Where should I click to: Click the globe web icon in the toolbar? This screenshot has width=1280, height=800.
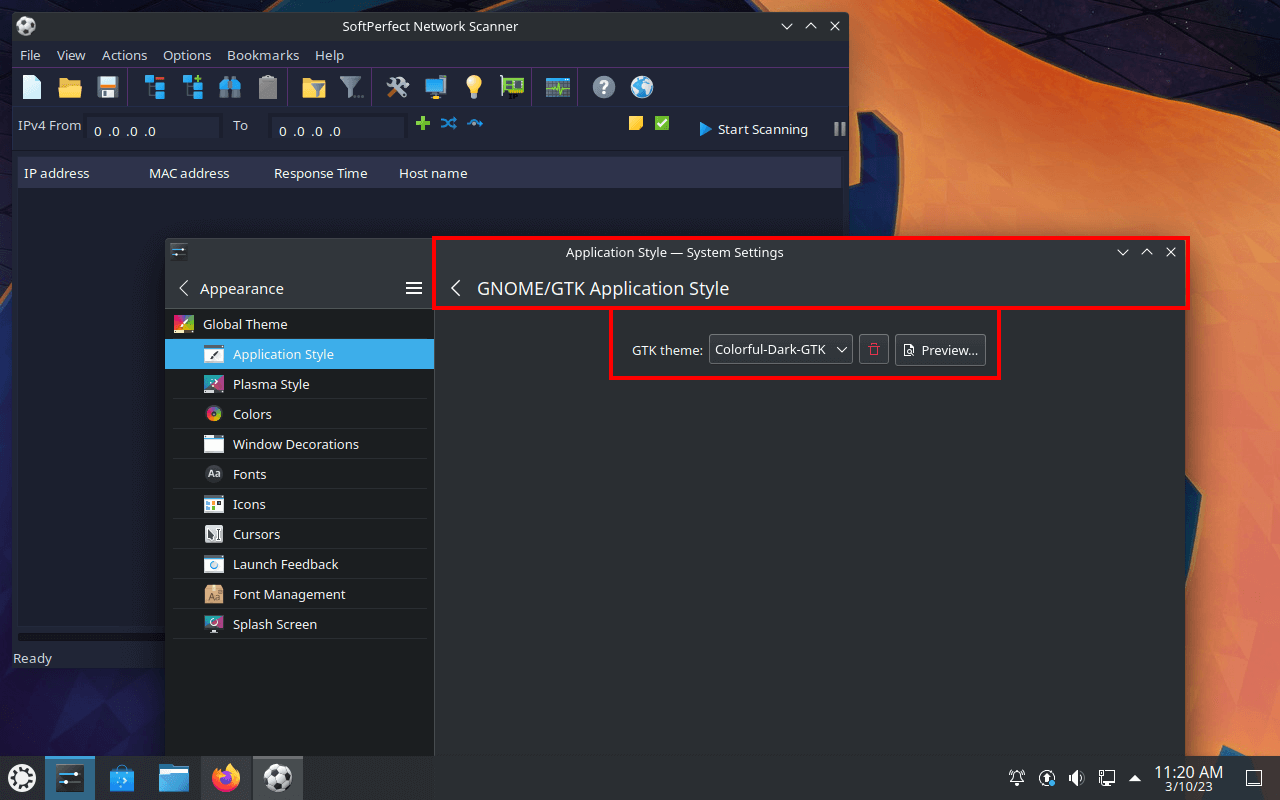tap(642, 87)
